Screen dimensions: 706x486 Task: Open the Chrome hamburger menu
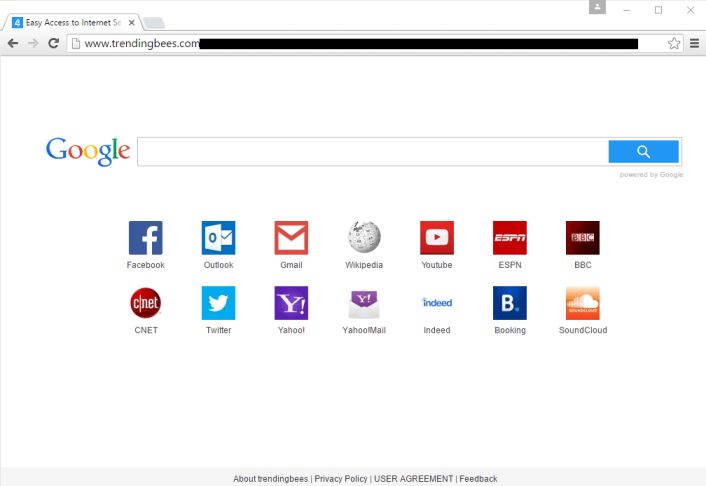(694, 43)
